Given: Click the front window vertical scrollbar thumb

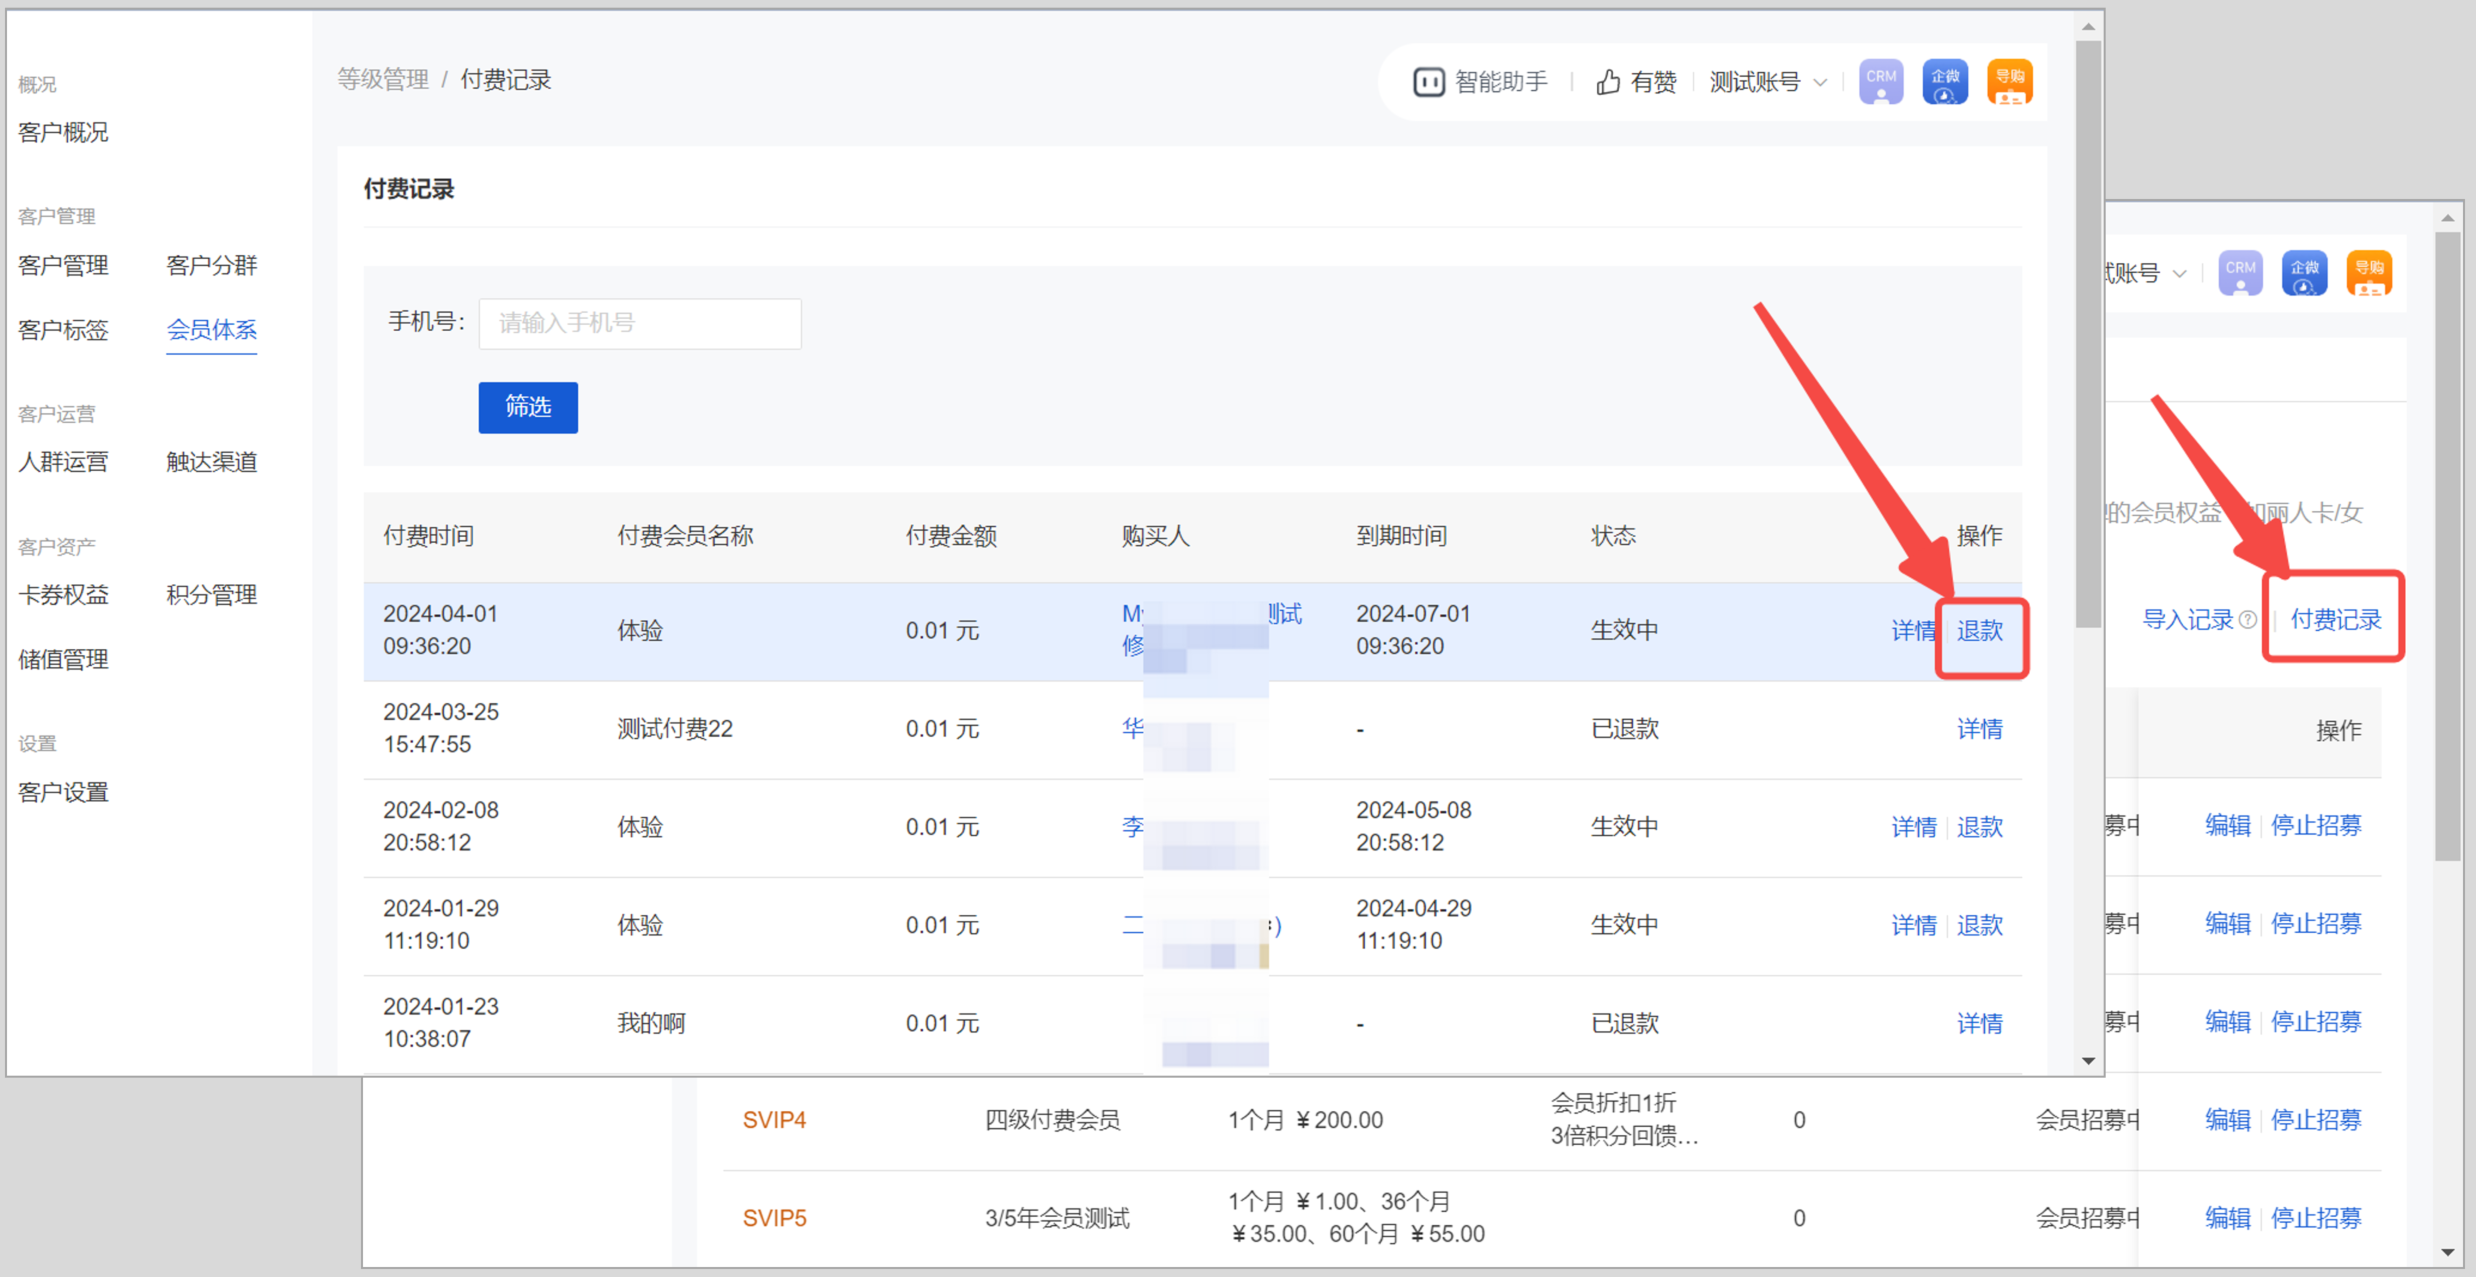Looking at the screenshot, I should [x=2088, y=335].
